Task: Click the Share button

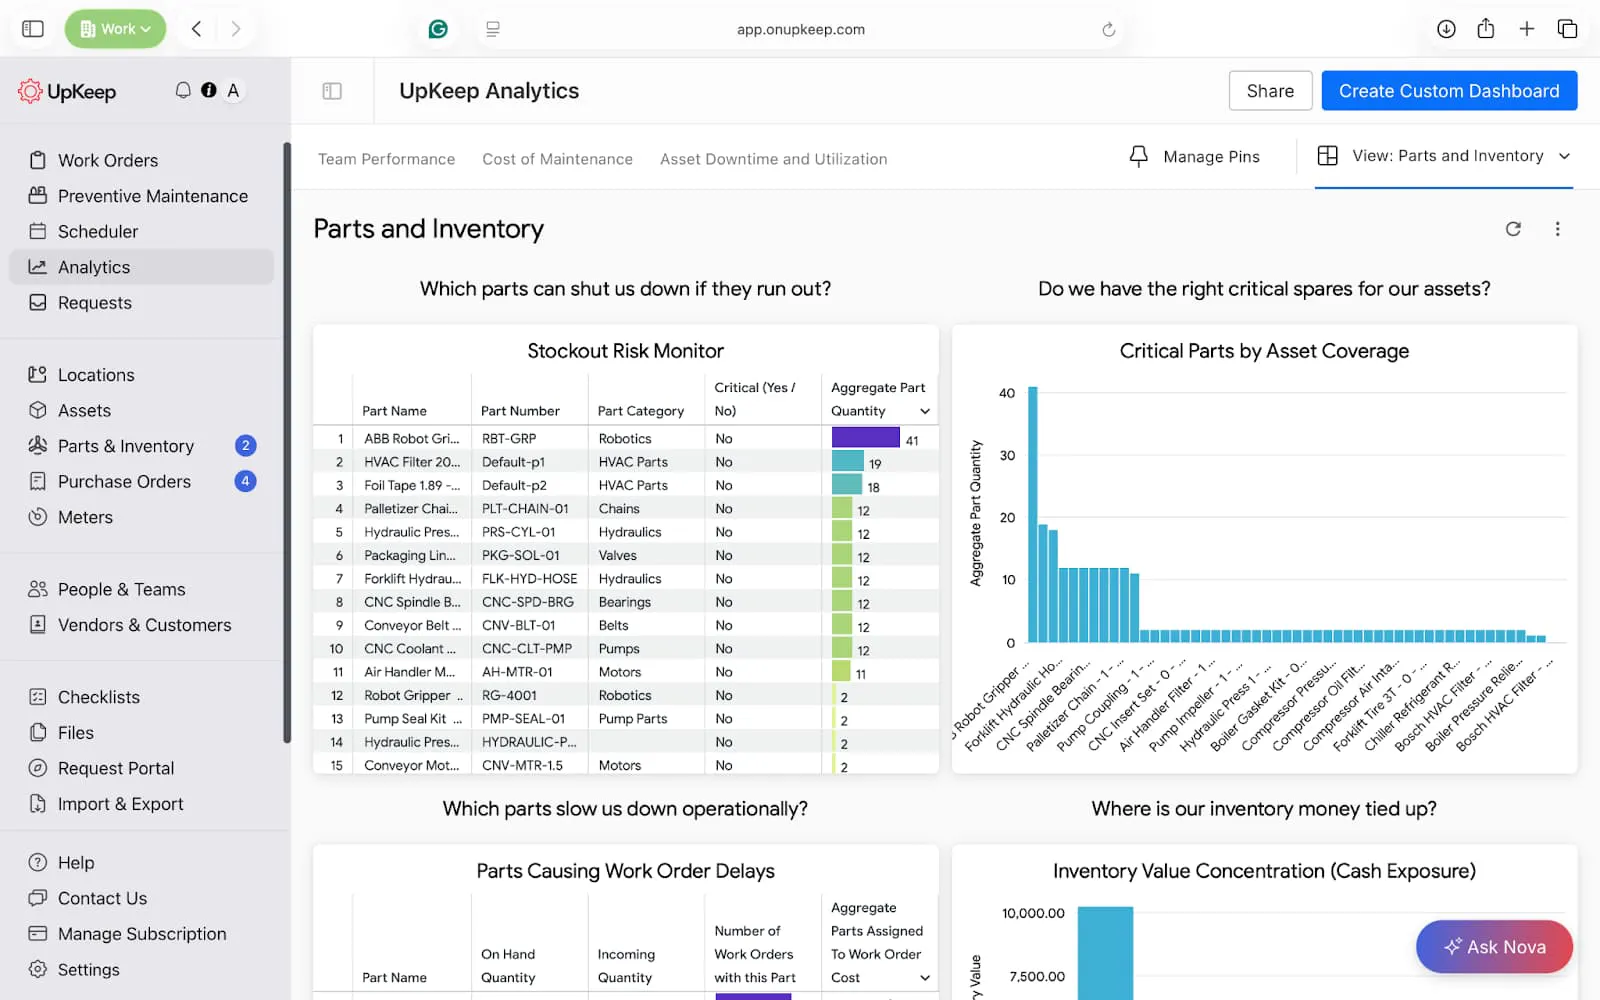Action: (x=1269, y=91)
